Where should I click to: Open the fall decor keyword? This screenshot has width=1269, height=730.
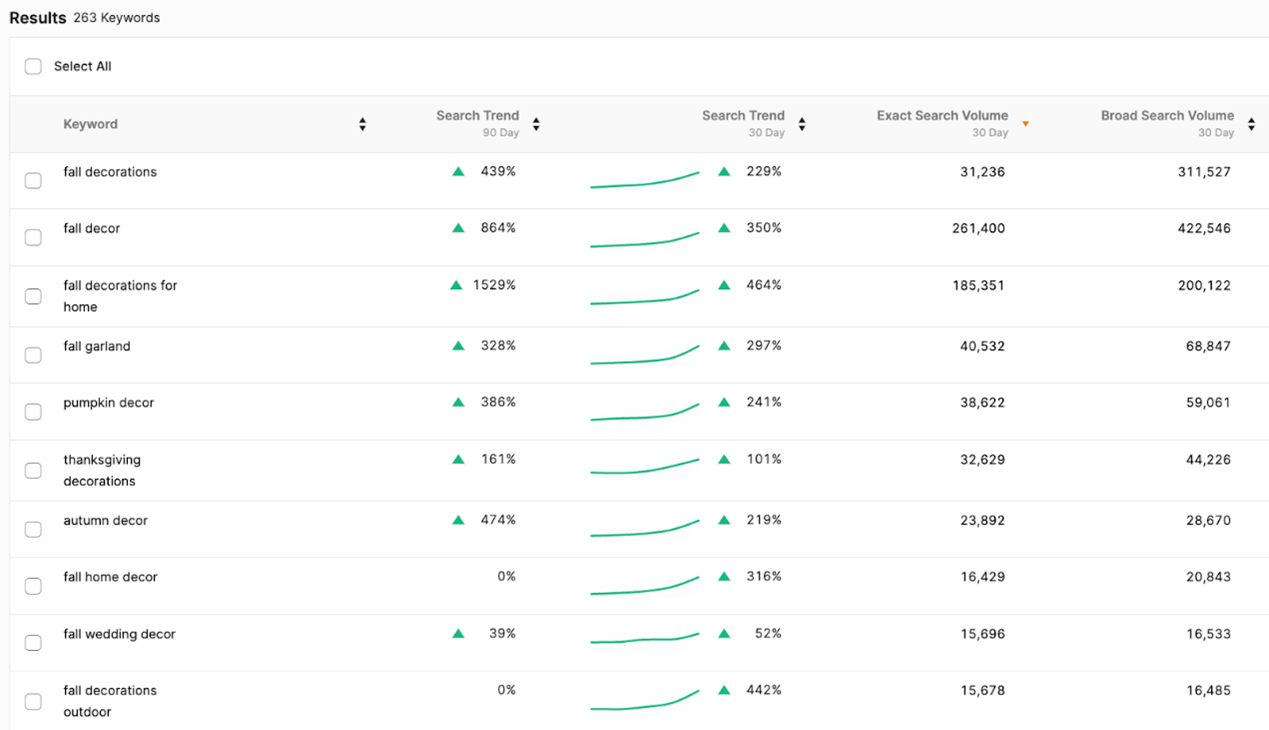91,228
